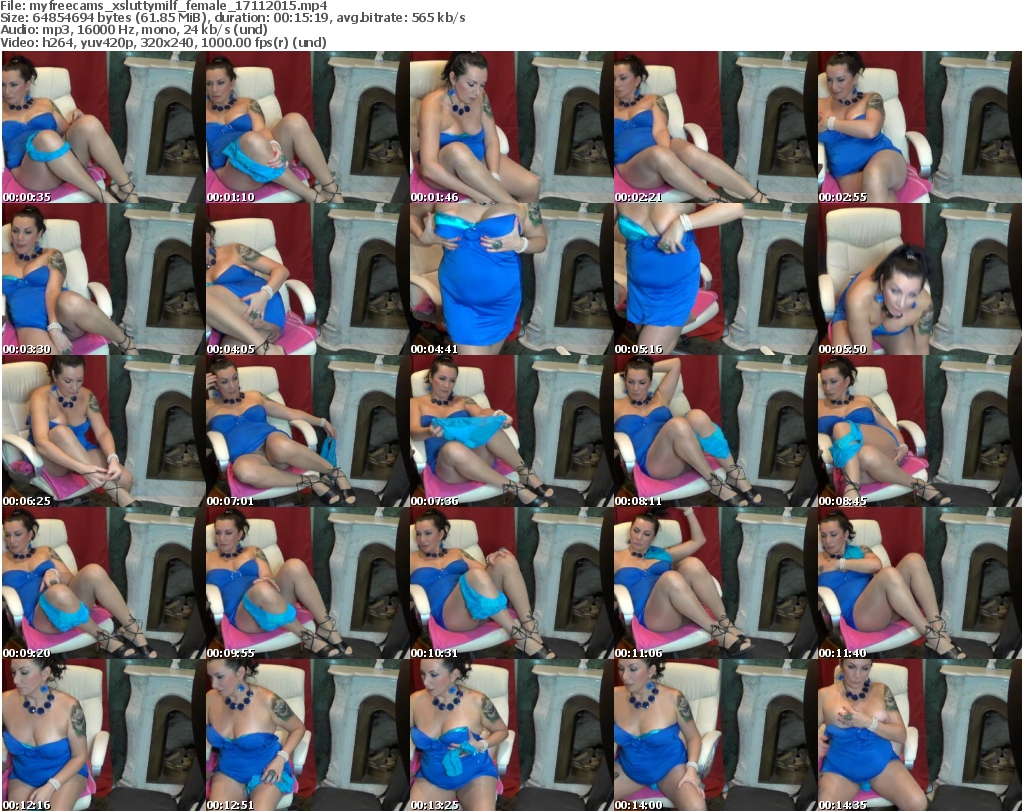Image resolution: width=1024 pixels, height=811 pixels.
Task: Pick the frame with timestamp 00:12:51
Action: point(308,735)
